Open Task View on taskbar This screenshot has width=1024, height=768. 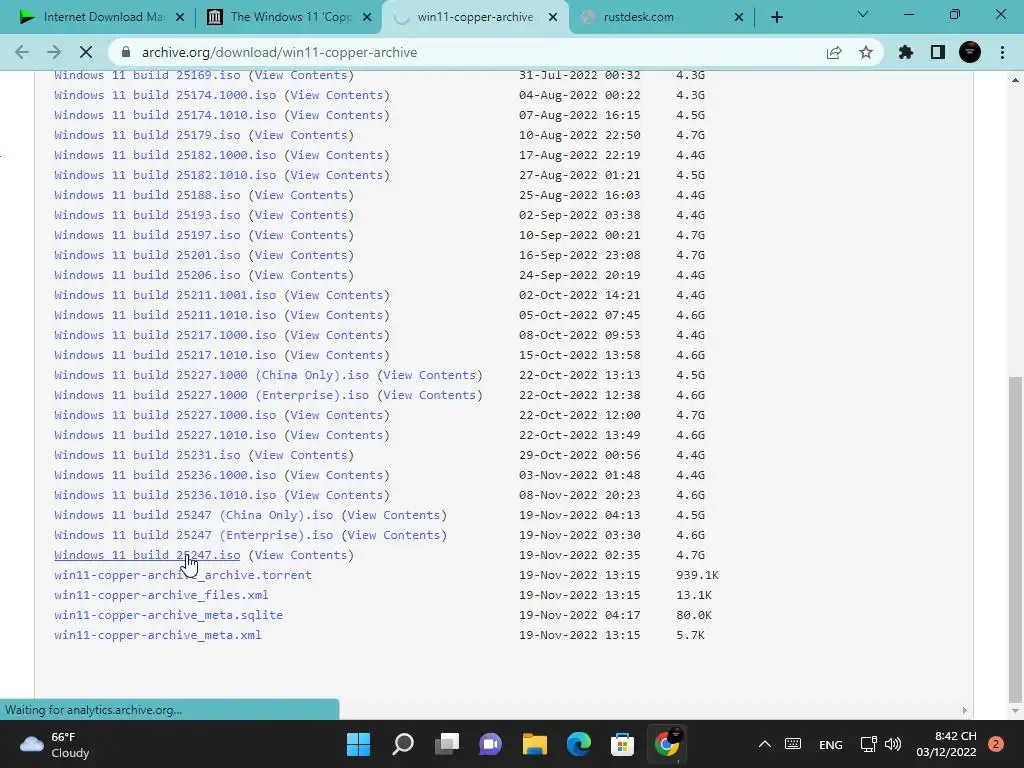[x=447, y=744]
